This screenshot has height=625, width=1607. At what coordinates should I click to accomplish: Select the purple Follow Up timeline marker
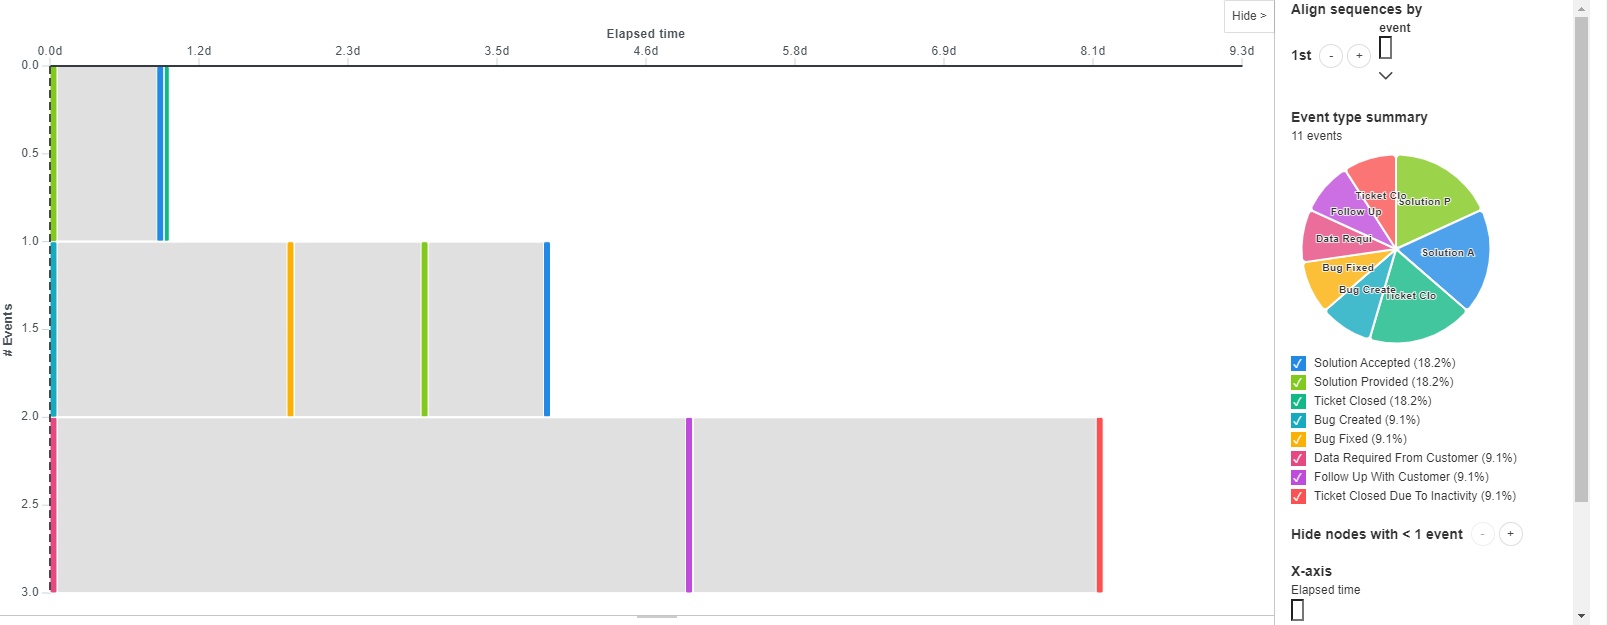pyautogui.click(x=689, y=505)
